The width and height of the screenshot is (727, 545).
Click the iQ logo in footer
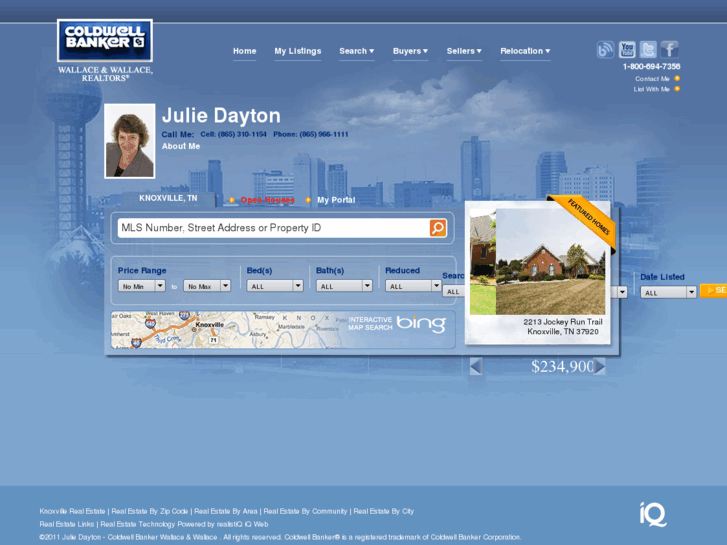coord(653,514)
